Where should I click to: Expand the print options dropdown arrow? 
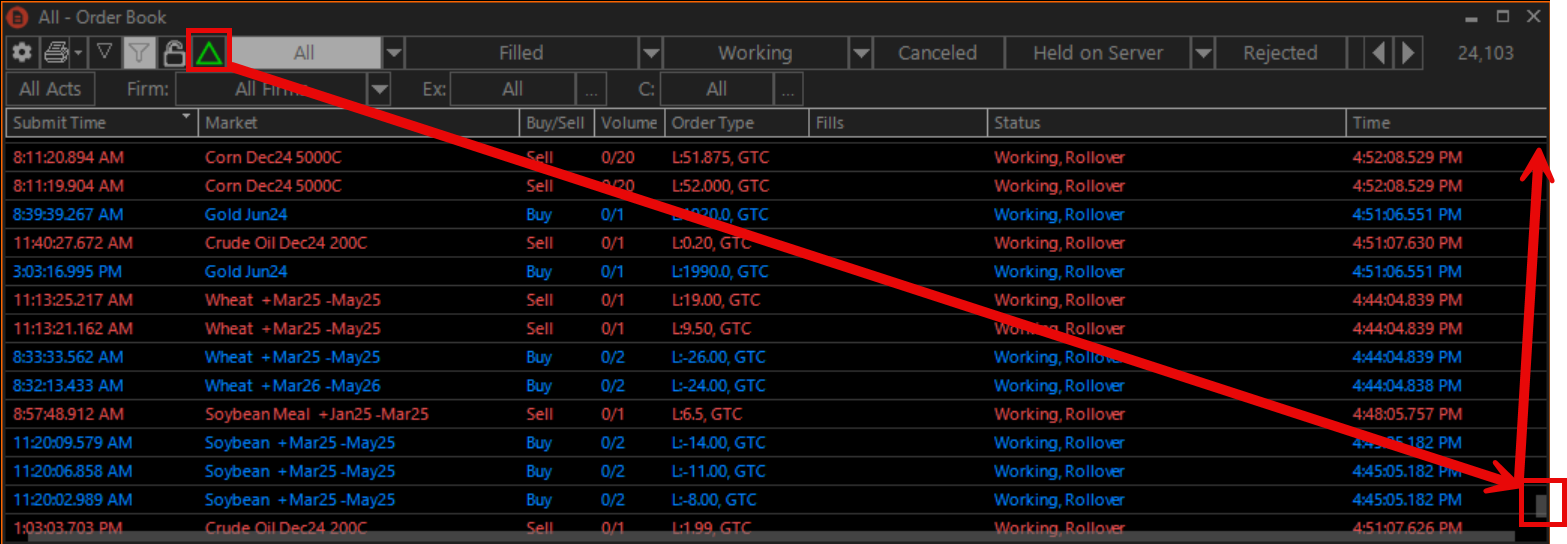pos(78,53)
